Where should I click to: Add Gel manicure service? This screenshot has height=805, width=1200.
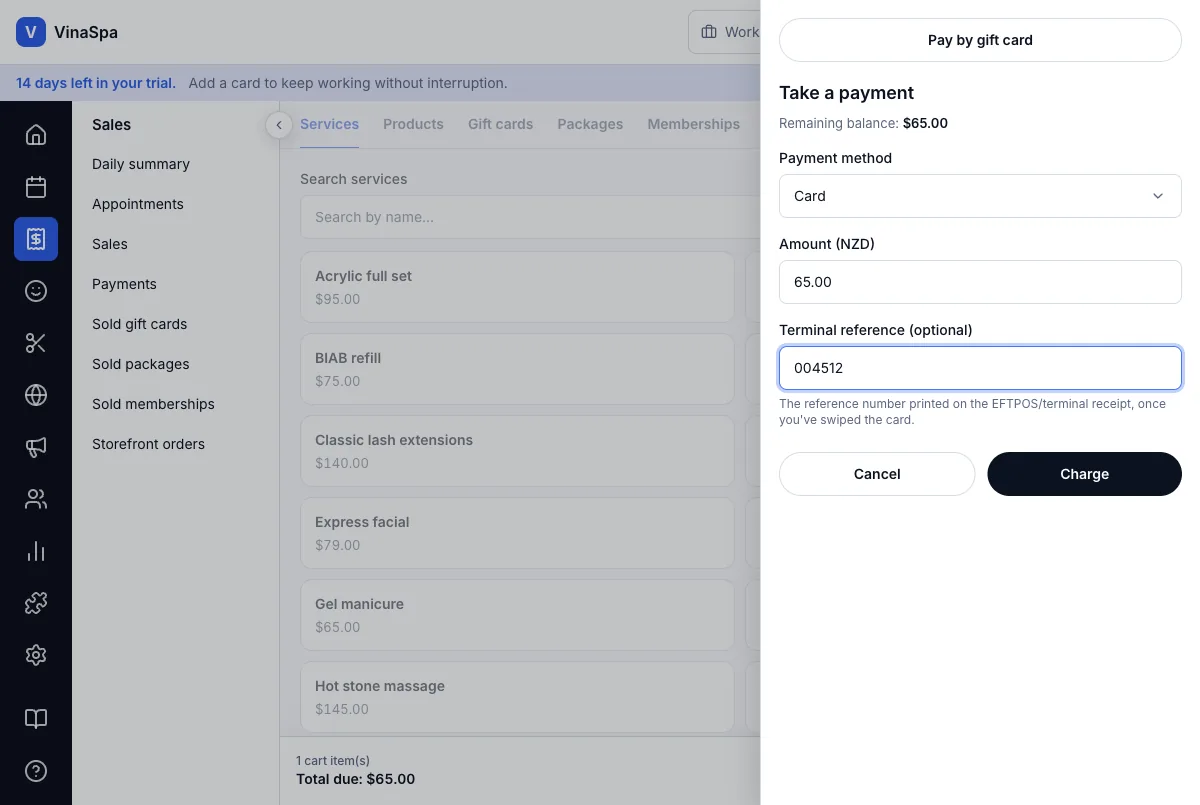pyautogui.click(x=517, y=615)
